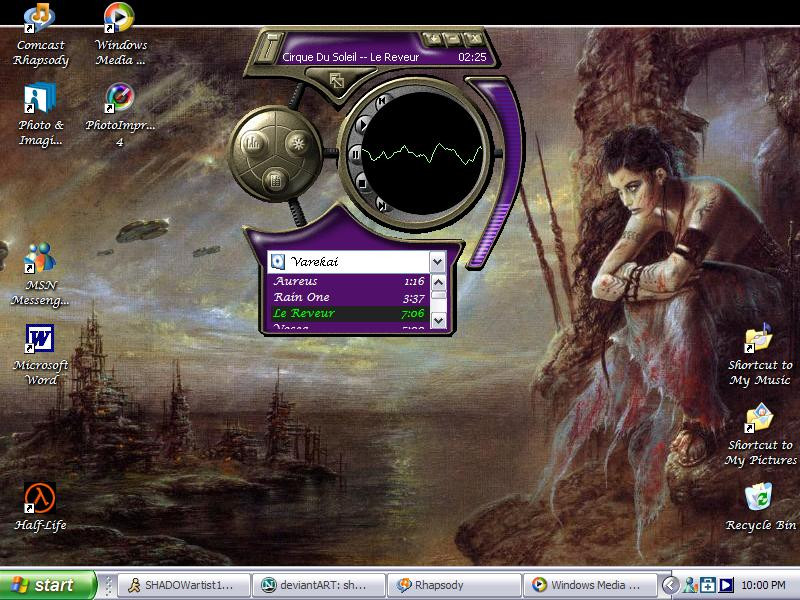Click the playlist scrollbar thumb
Screen dimensions: 800x600
pyautogui.click(x=438, y=294)
